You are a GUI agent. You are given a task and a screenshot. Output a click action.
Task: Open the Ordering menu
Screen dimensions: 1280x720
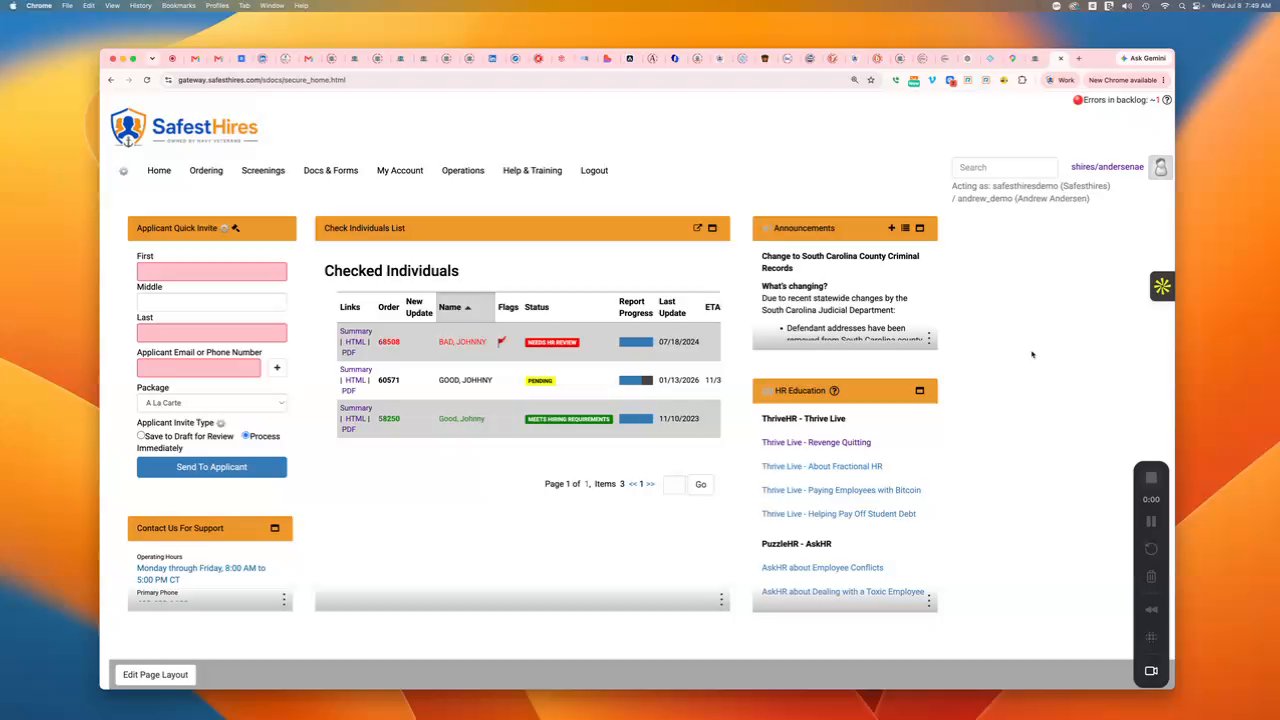pos(206,171)
